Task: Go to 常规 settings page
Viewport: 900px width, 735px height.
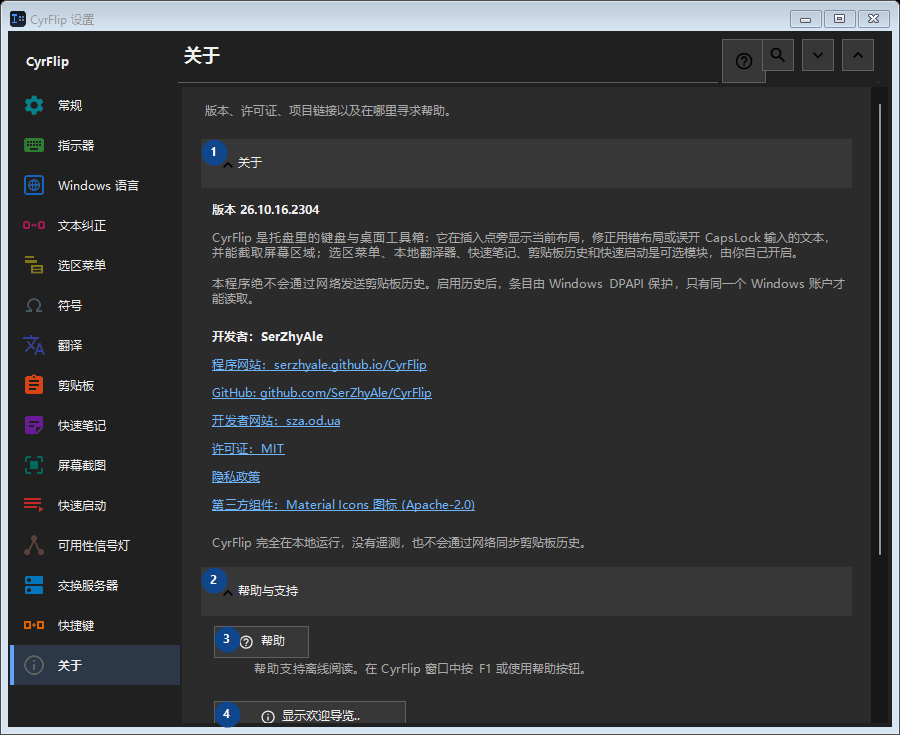Action: [95, 106]
